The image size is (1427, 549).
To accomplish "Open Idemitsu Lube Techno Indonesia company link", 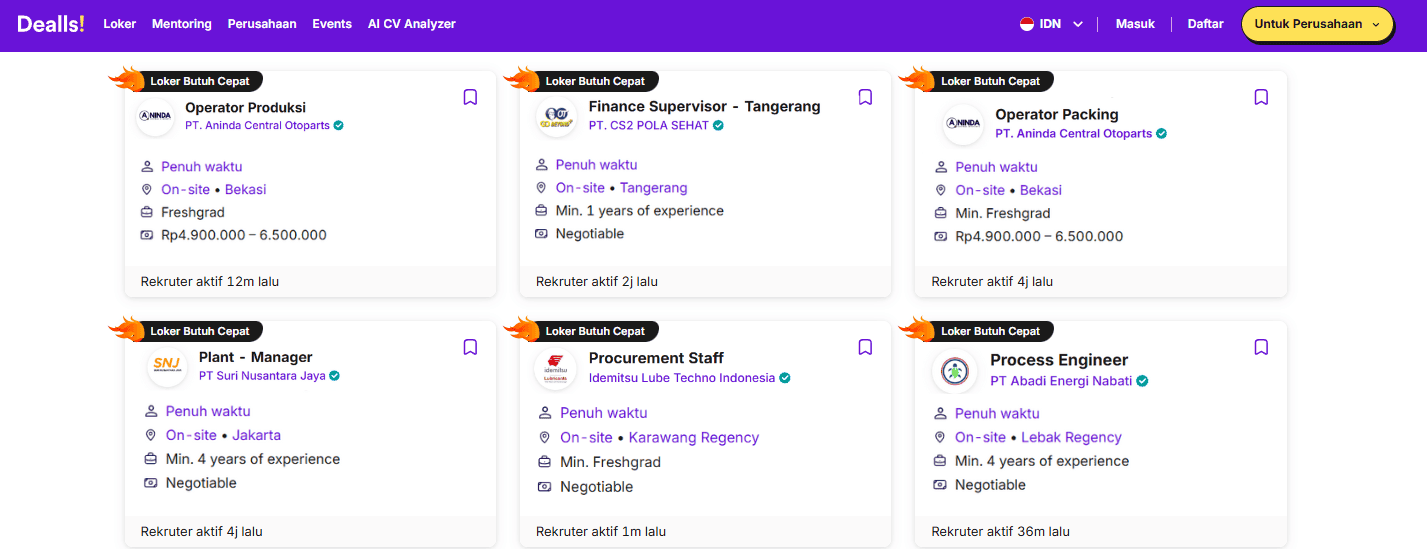I will click(x=682, y=378).
